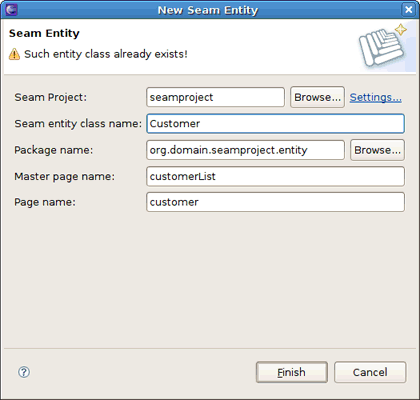This screenshot has width=420, height=400.
Task: Browse for a Seam Project
Action: point(317,97)
